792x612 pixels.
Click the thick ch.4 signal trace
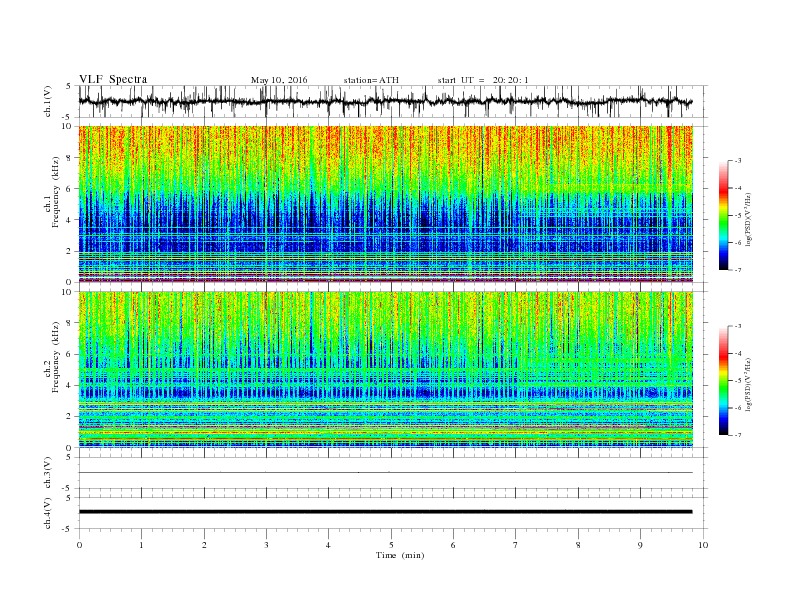point(385,512)
